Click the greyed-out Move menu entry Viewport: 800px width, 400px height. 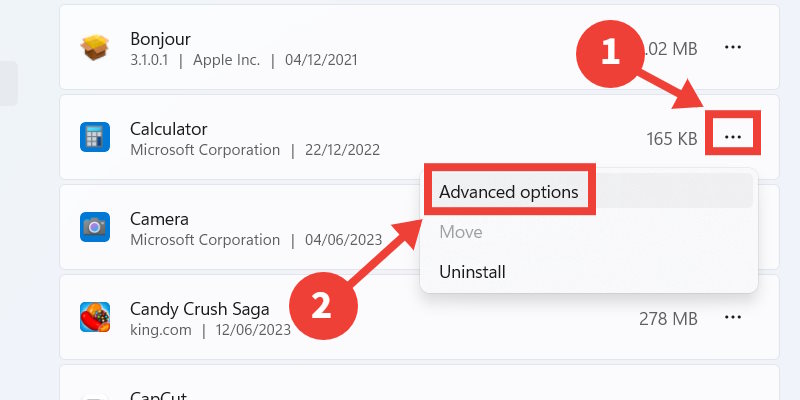pos(461,232)
